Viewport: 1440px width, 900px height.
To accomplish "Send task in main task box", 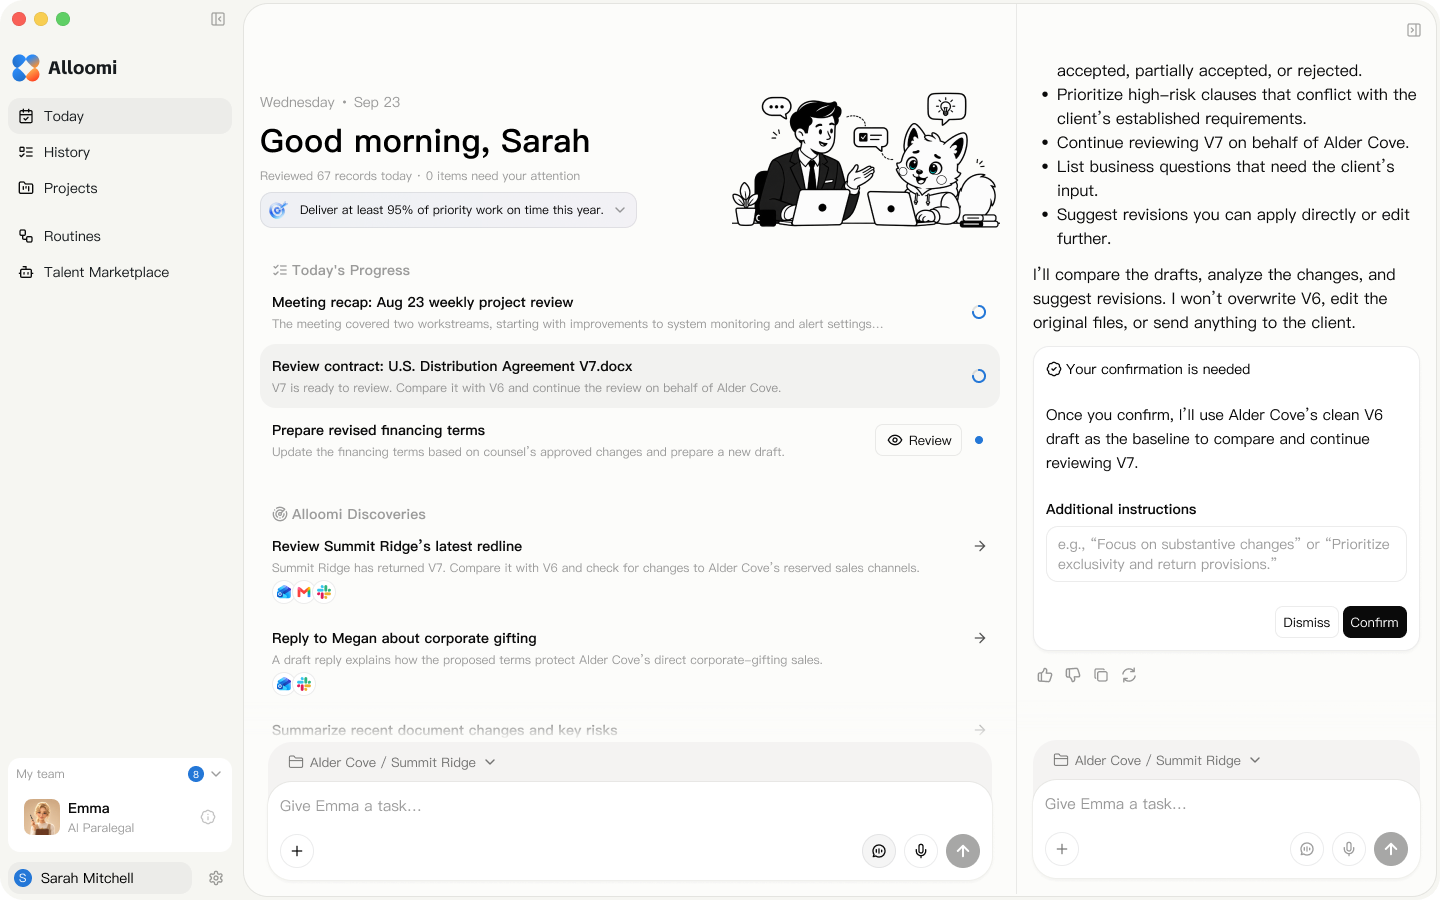I will pyautogui.click(x=963, y=851).
